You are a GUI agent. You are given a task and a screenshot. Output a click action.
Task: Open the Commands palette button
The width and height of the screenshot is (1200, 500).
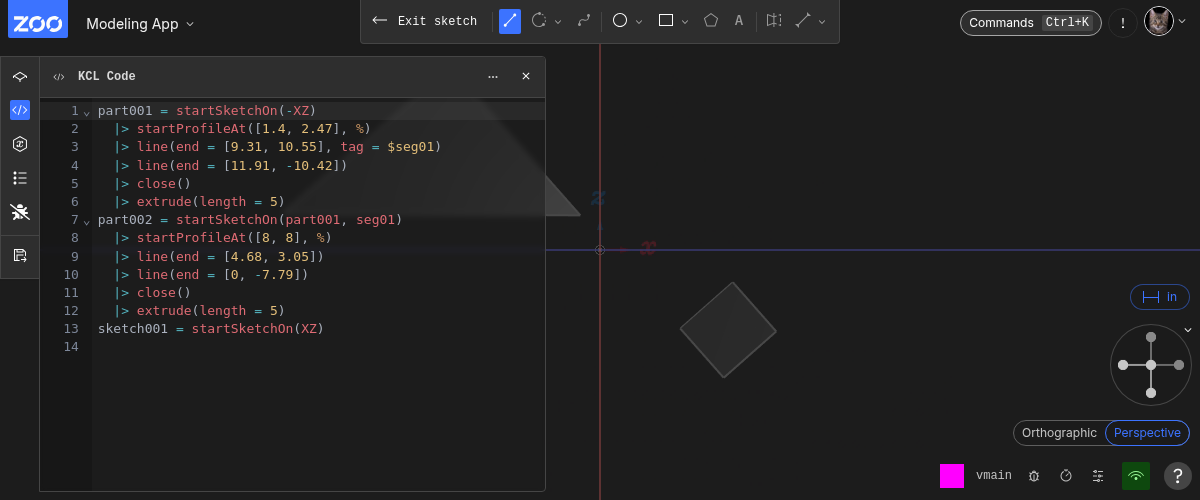[1030, 23]
